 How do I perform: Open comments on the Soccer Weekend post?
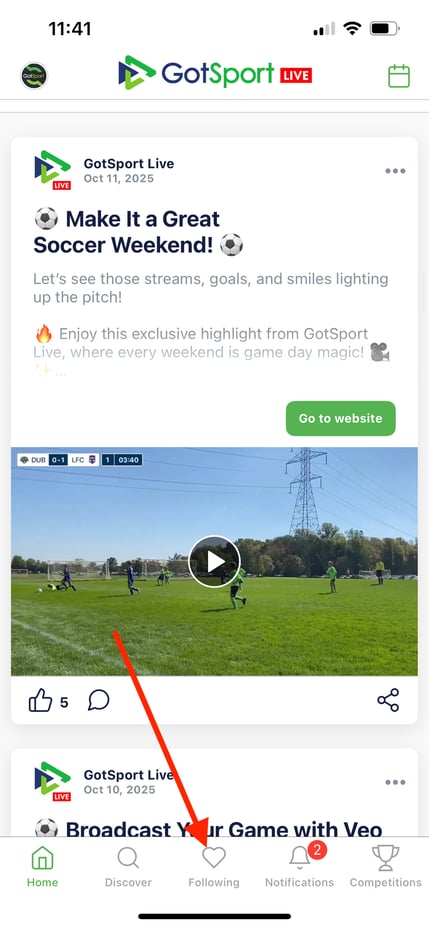(x=99, y=701)
